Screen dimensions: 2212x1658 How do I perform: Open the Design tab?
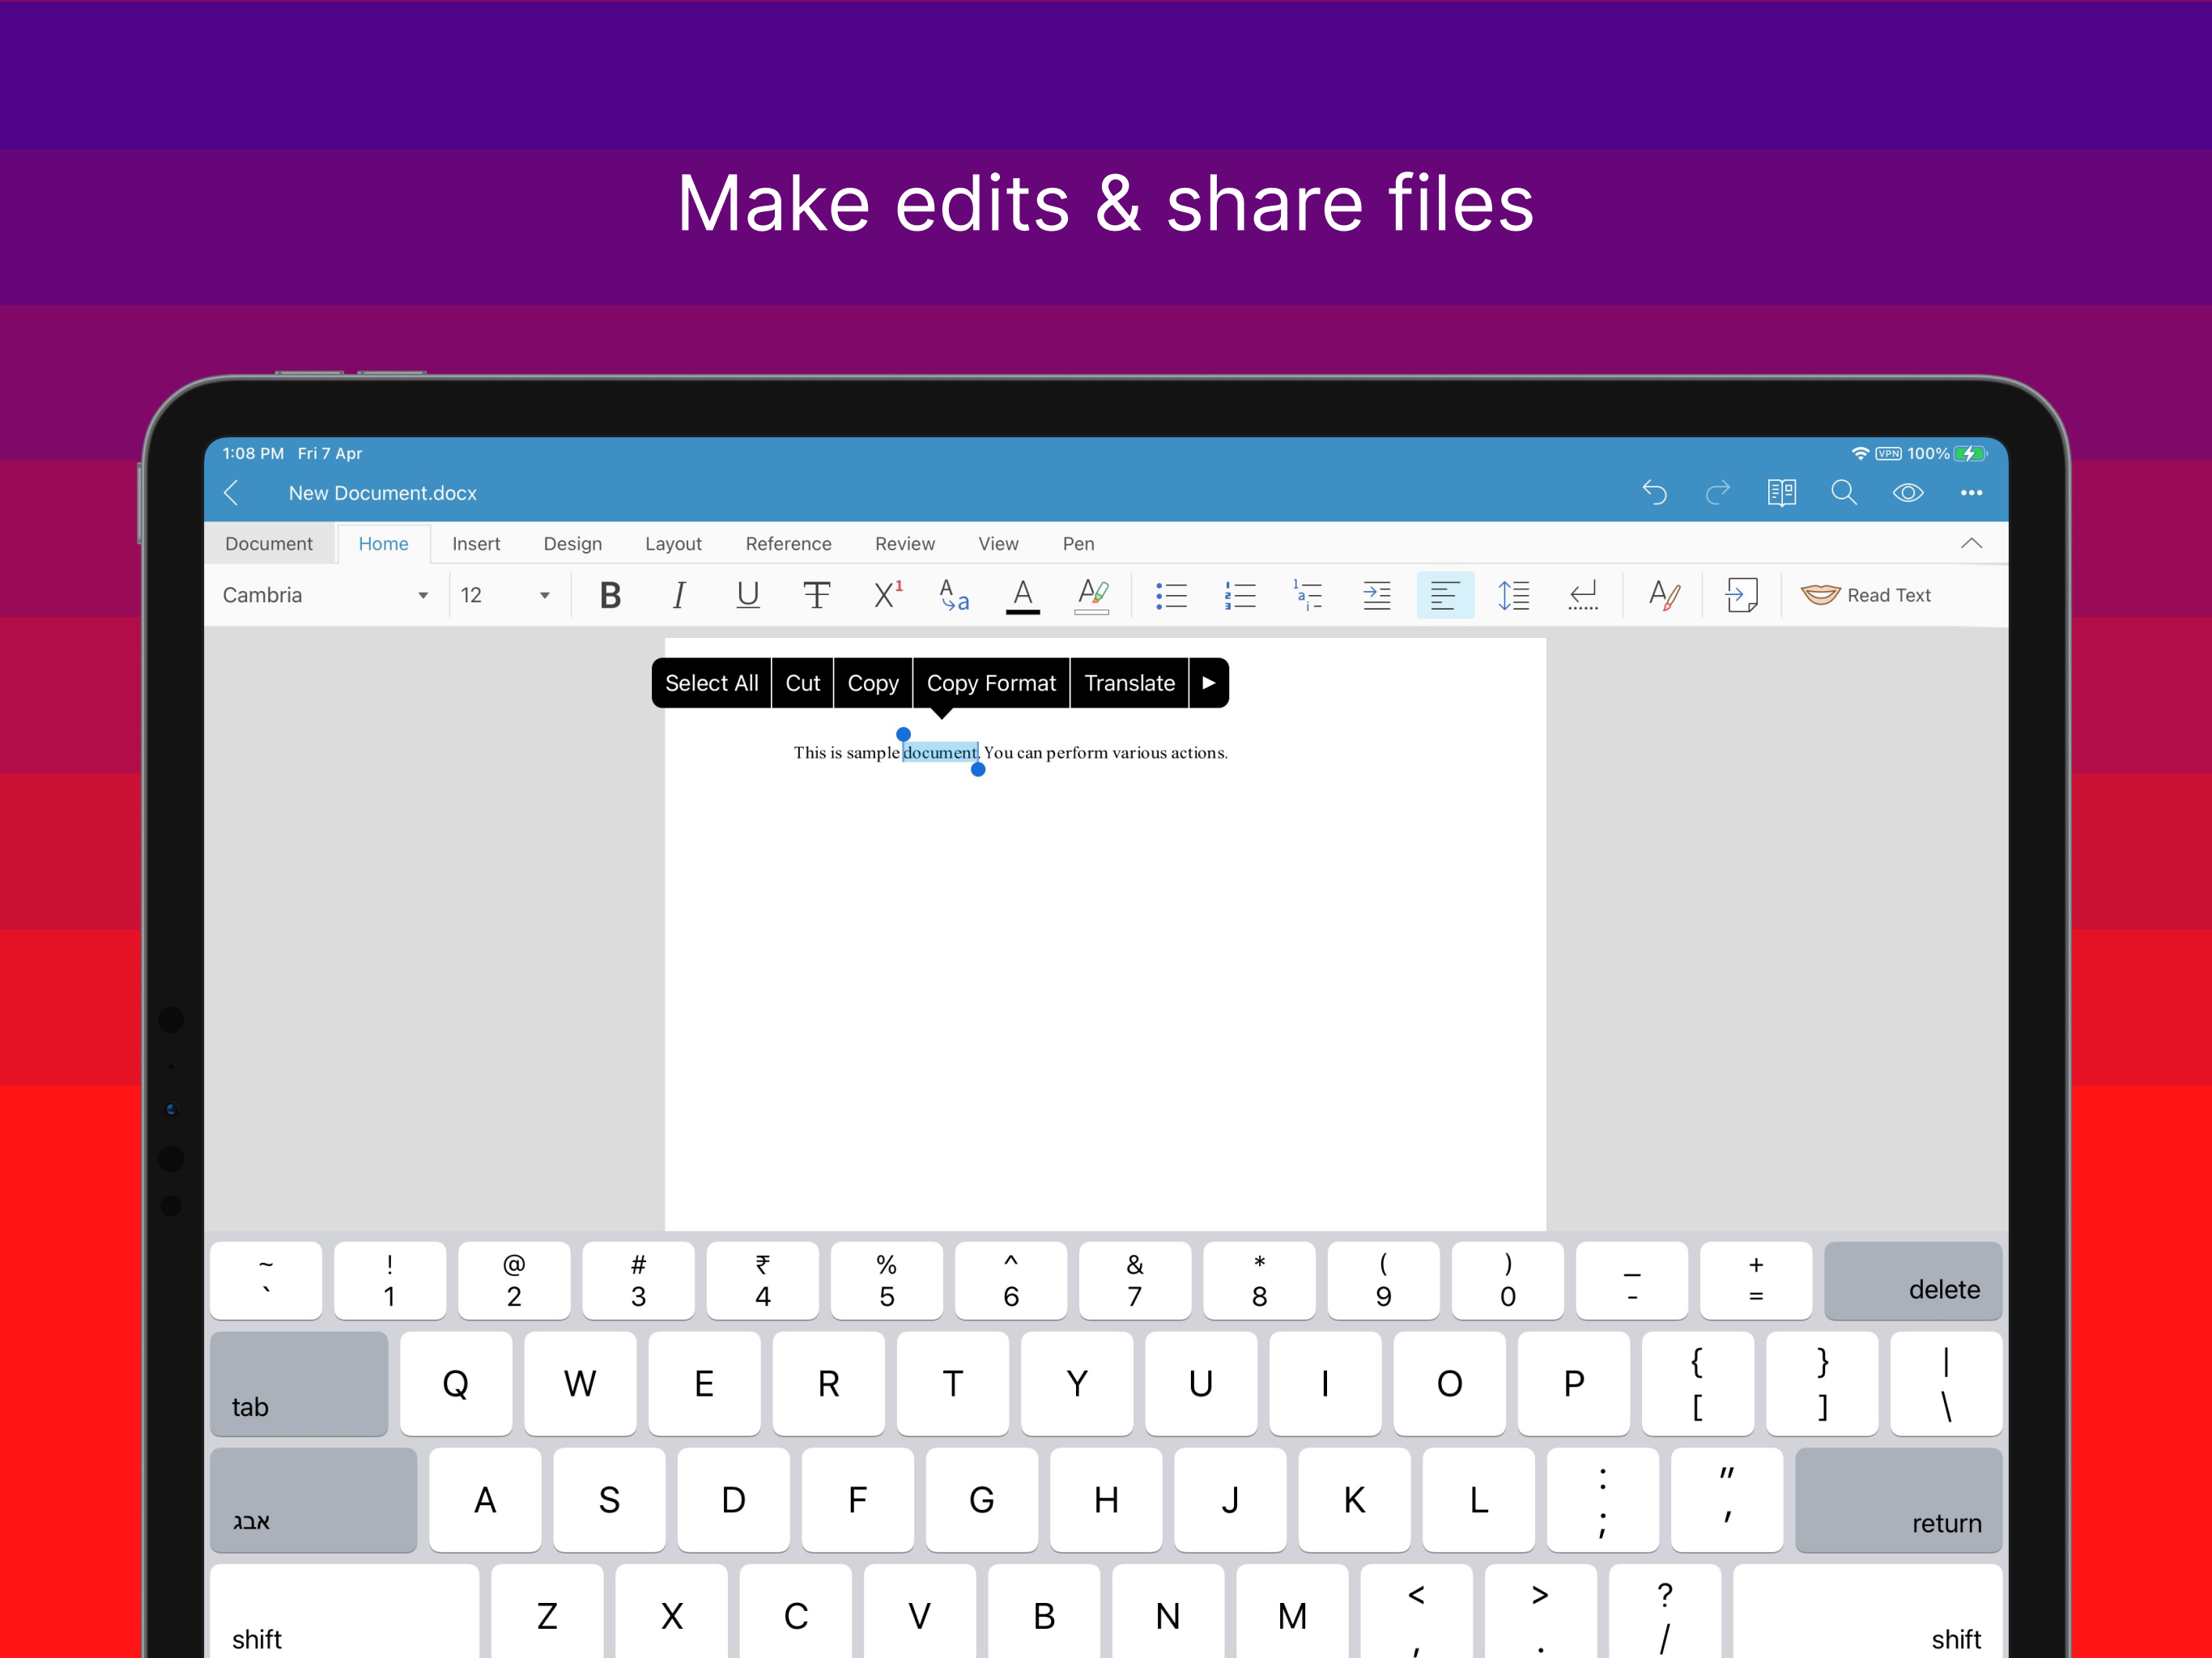point(573,543)
